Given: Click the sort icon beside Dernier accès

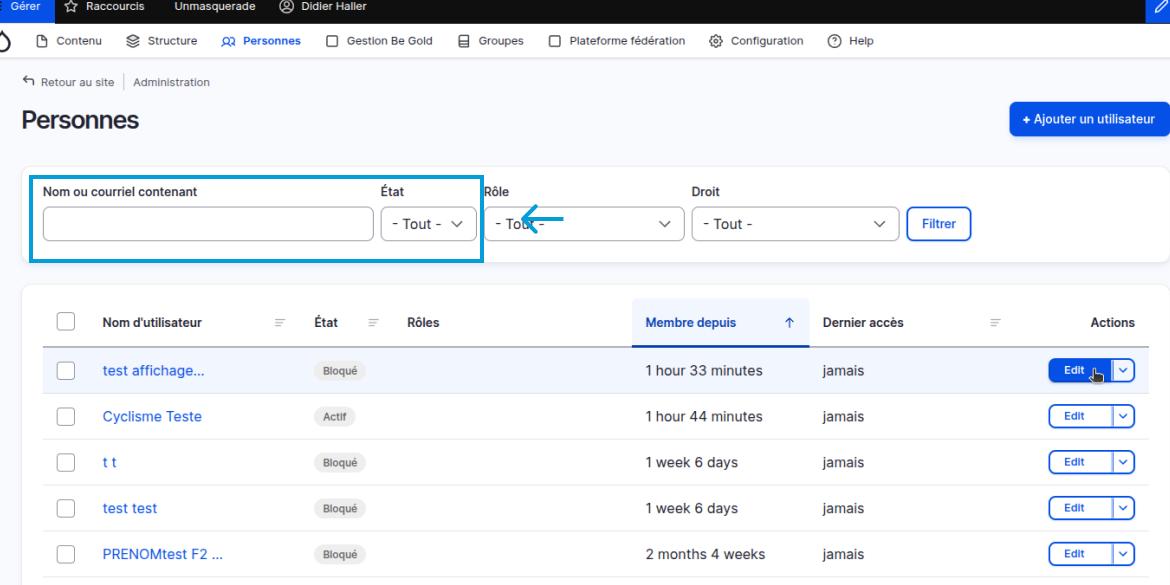Looking at the screenshot, I should 995,323.
